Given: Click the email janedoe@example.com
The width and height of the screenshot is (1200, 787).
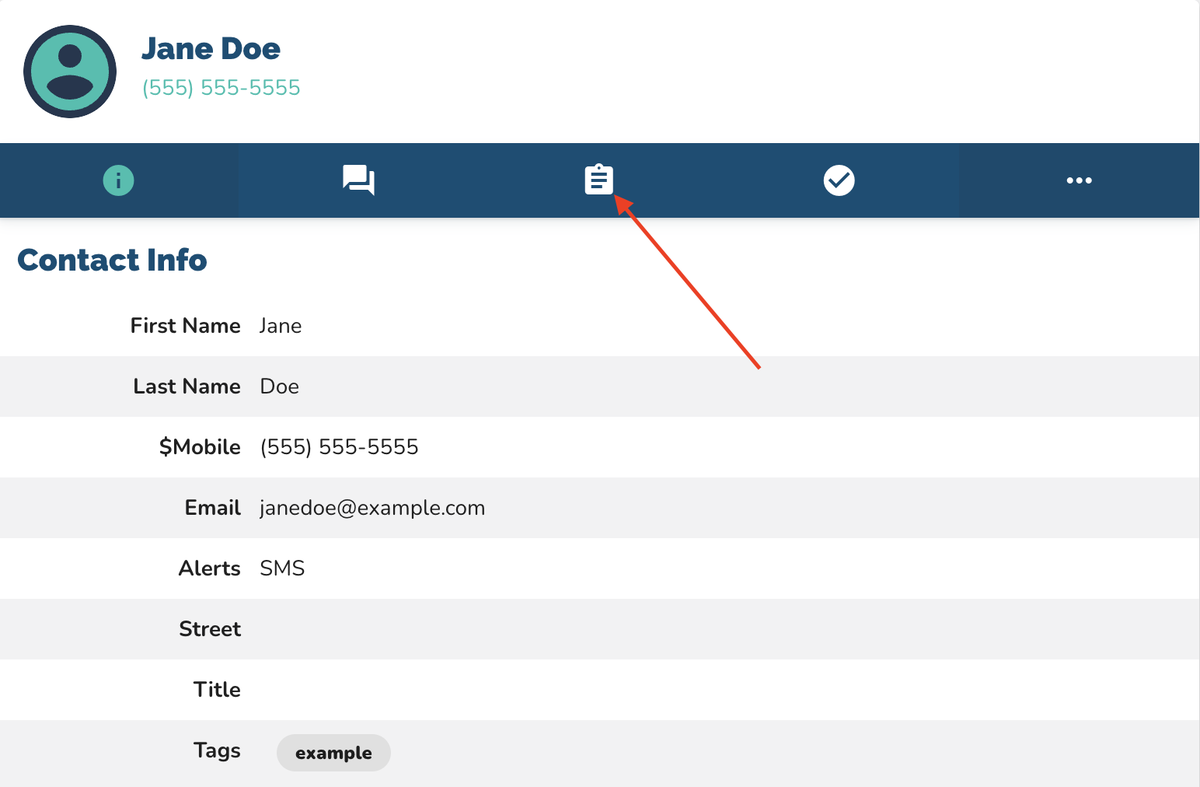Looking at the screenshot, I should click(372, 508).
